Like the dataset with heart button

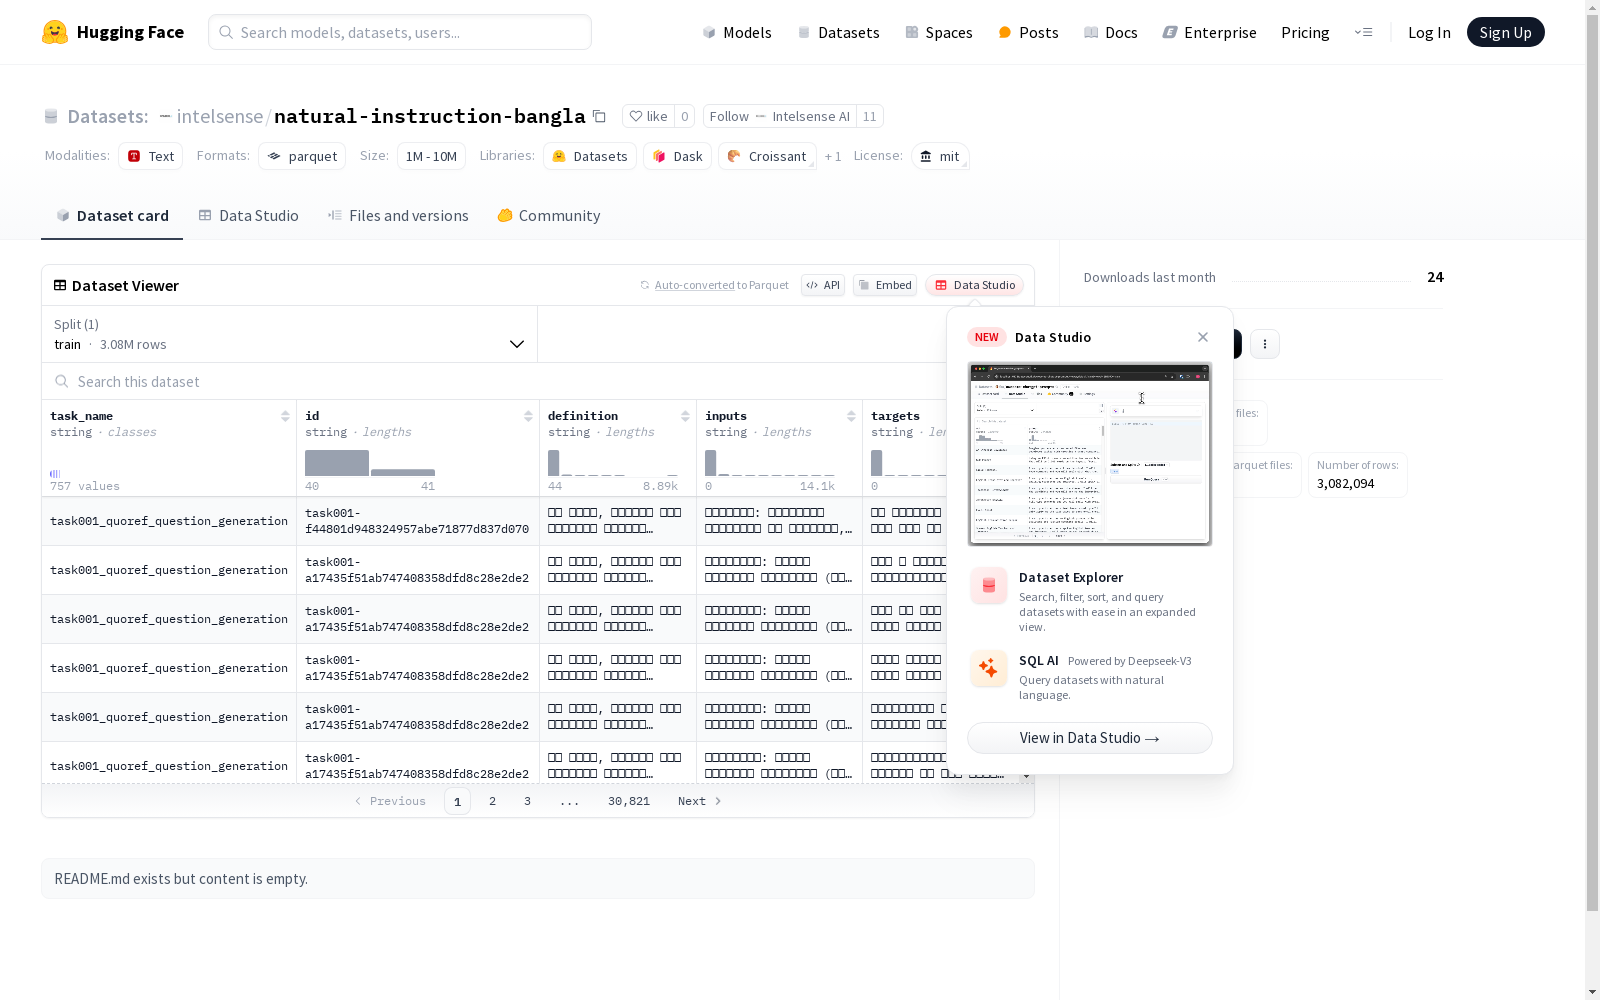point(648,116)
